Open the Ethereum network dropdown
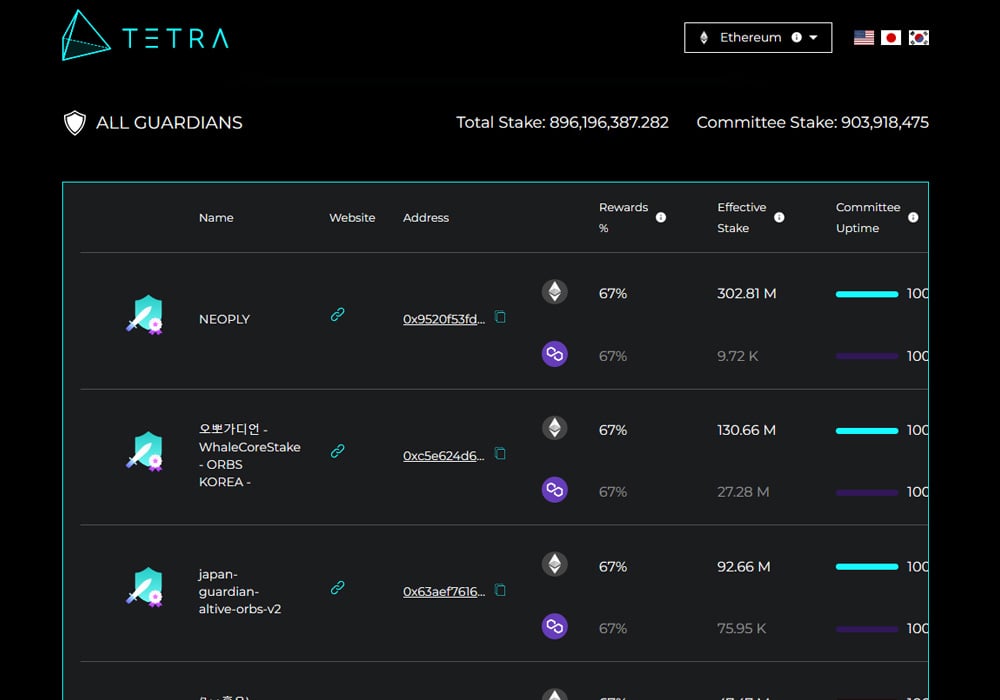Screen dimensions: 1000x700 point(758,38)
